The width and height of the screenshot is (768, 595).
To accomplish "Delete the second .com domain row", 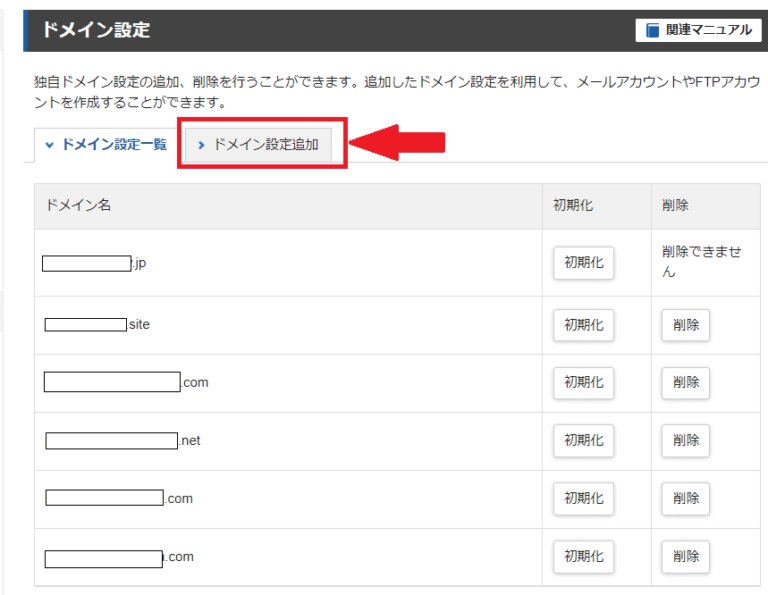I will (x=685, y=498).
